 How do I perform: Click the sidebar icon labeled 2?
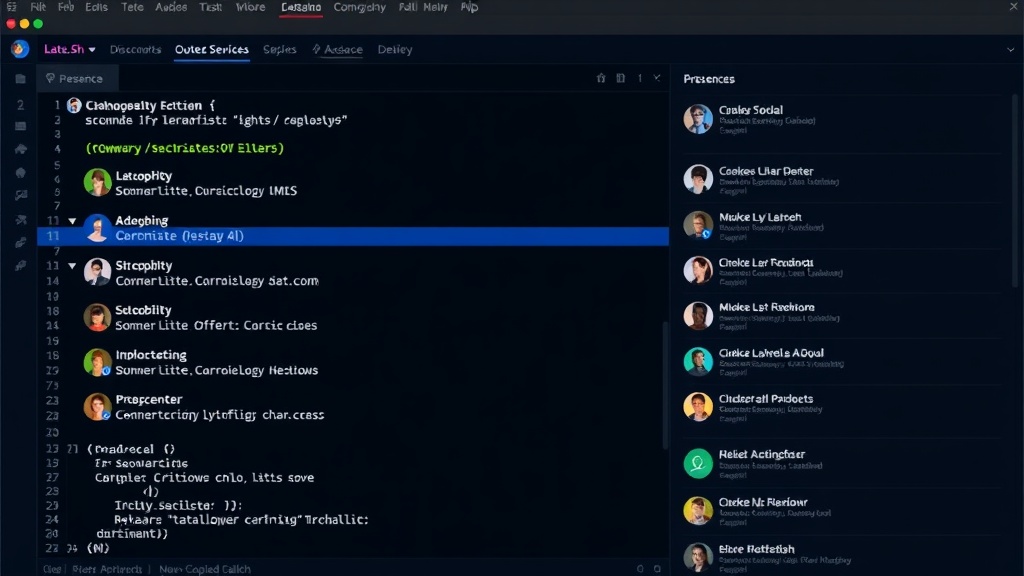20,104
